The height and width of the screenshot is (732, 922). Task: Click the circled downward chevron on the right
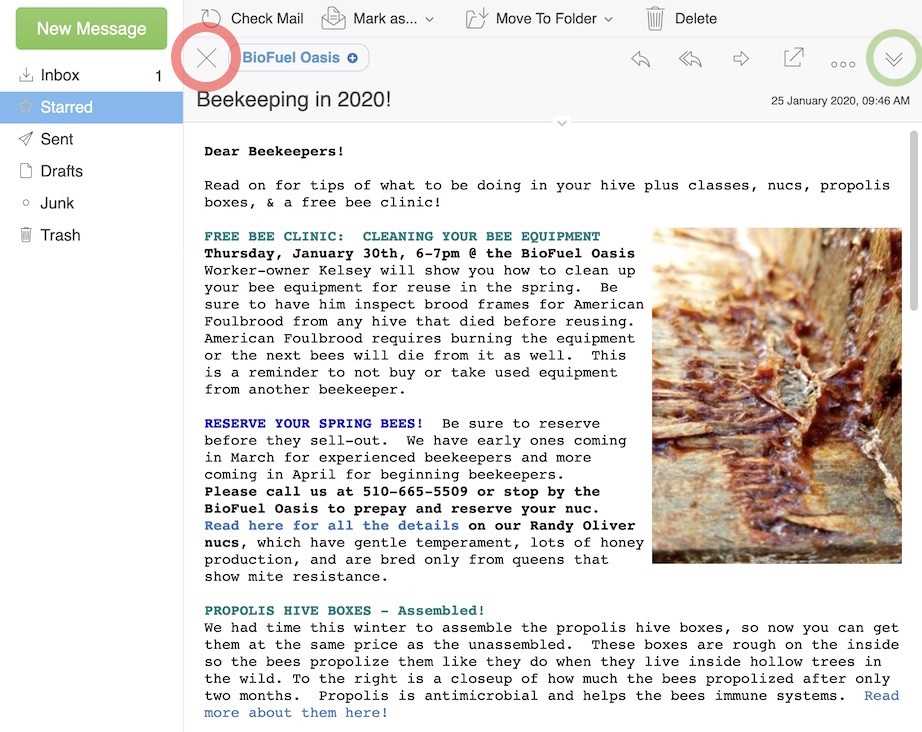[894, 58]
